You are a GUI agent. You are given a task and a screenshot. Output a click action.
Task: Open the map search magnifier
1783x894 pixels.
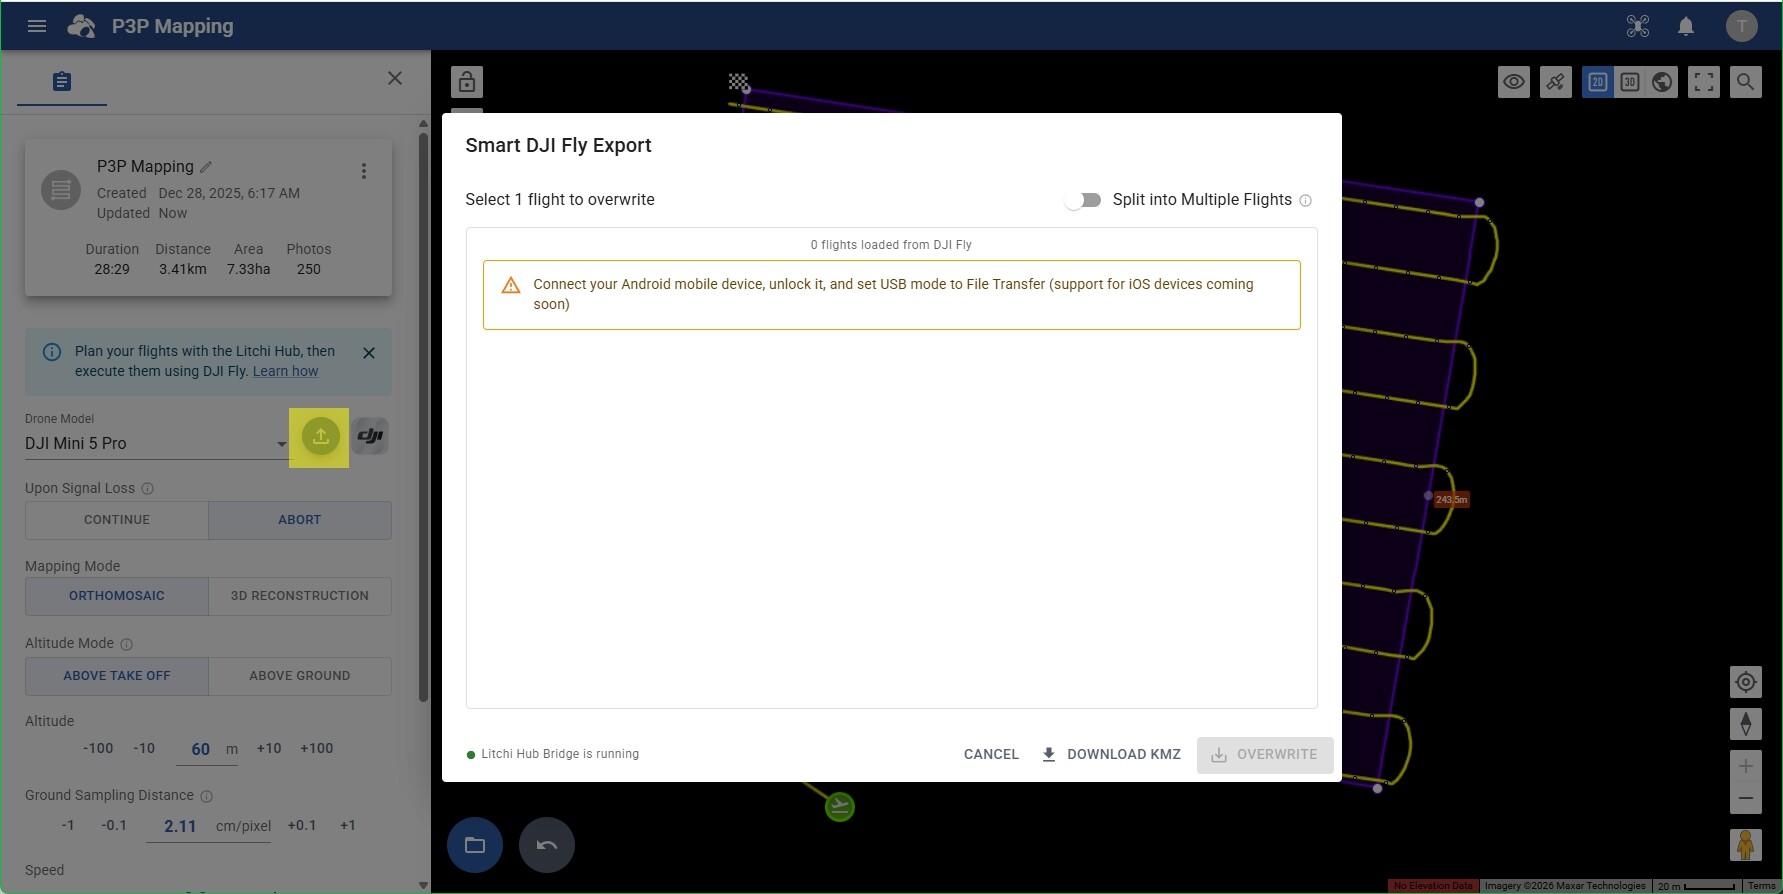click(1745, 82)
